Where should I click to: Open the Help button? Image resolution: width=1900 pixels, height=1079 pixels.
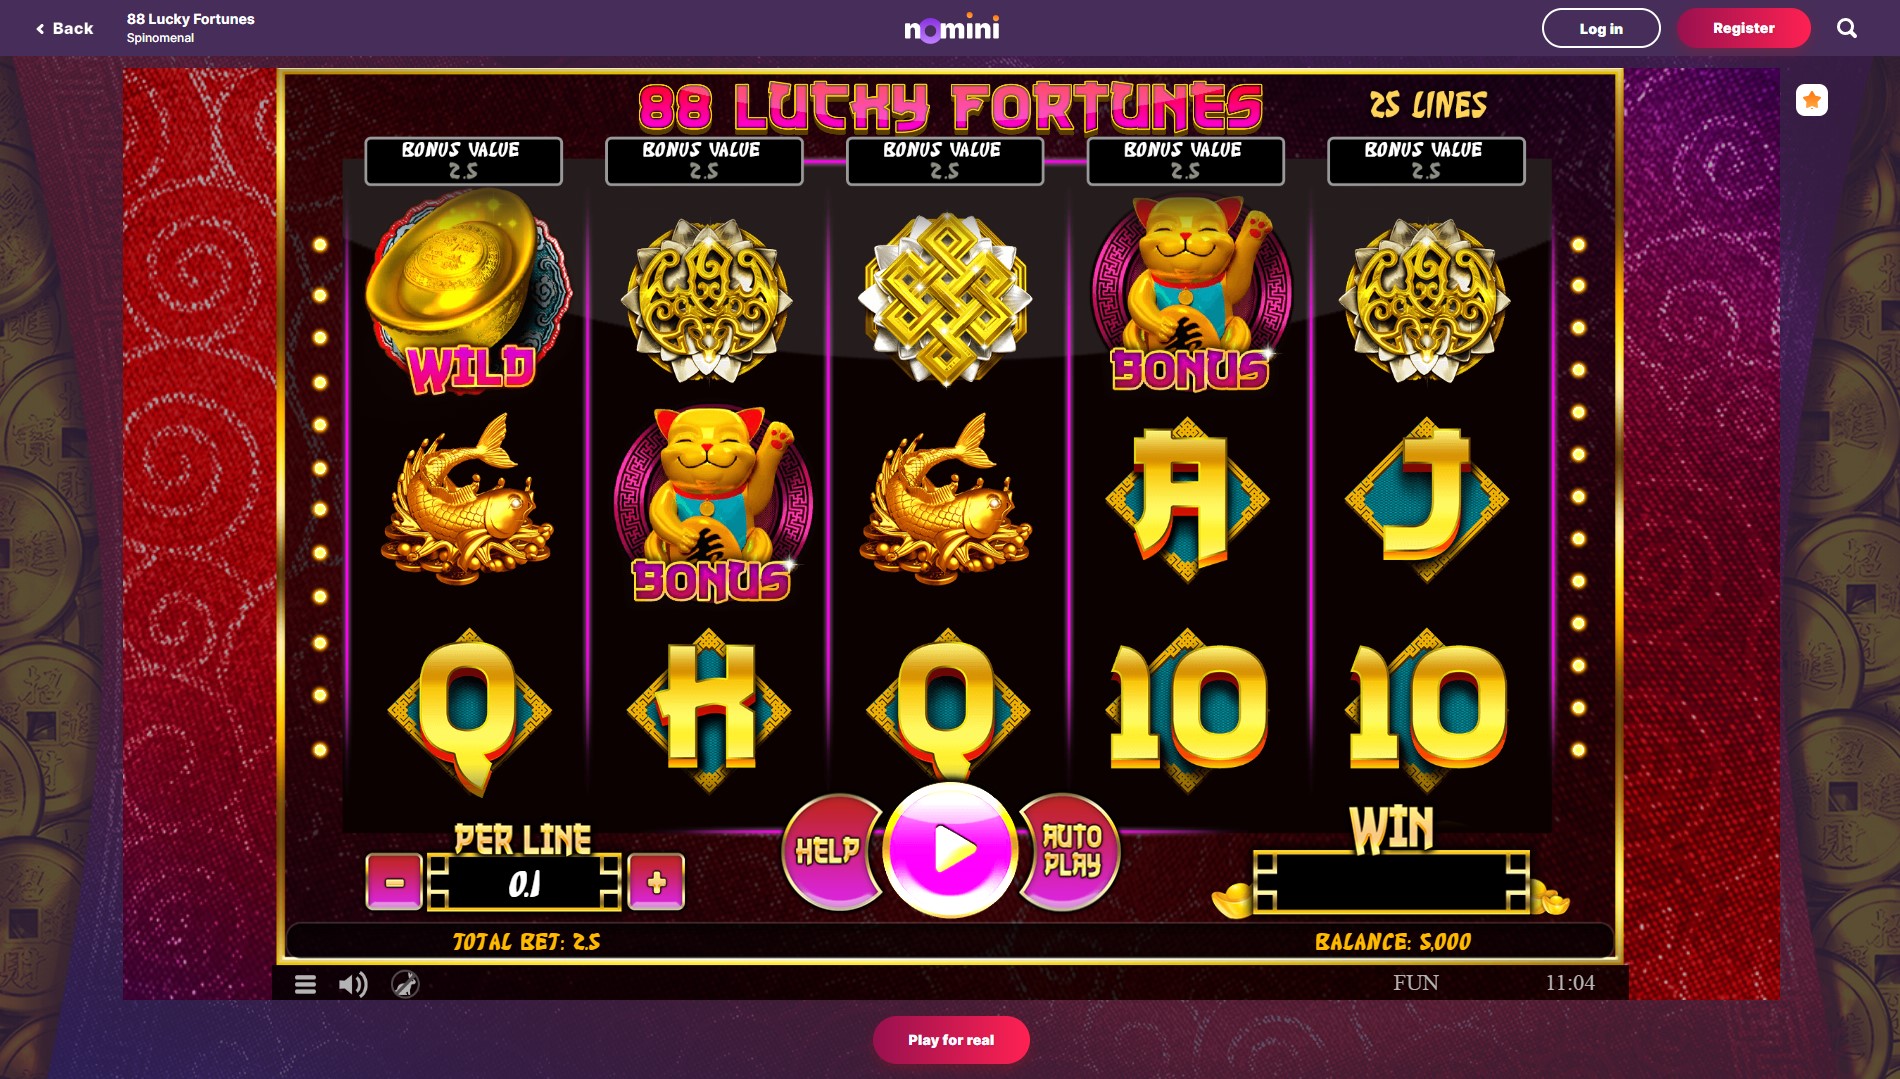[x=828, y=851]
